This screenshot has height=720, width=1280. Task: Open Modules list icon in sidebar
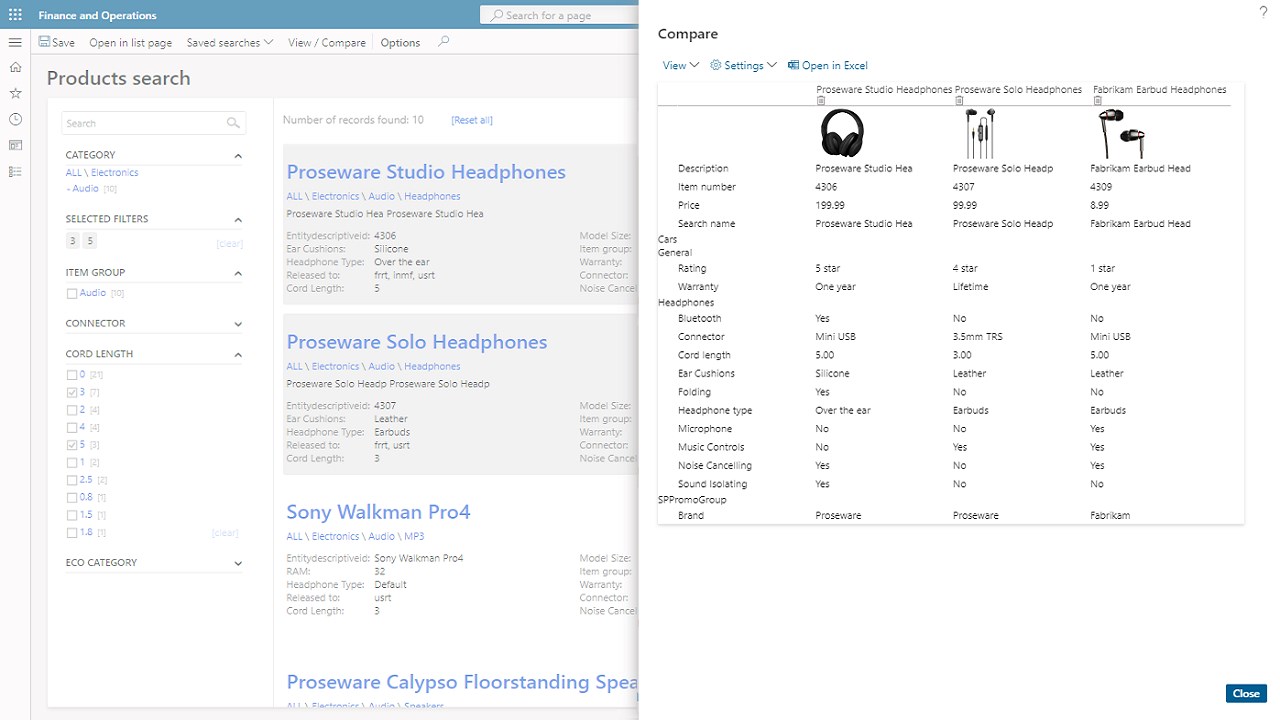click(x=15, y=172)
